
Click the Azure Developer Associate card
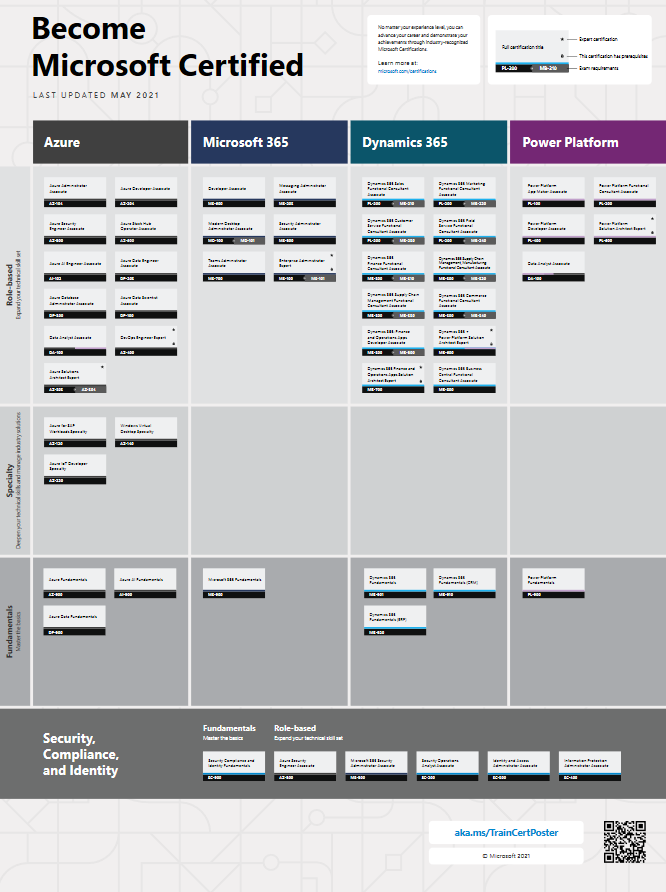point(146,192)
